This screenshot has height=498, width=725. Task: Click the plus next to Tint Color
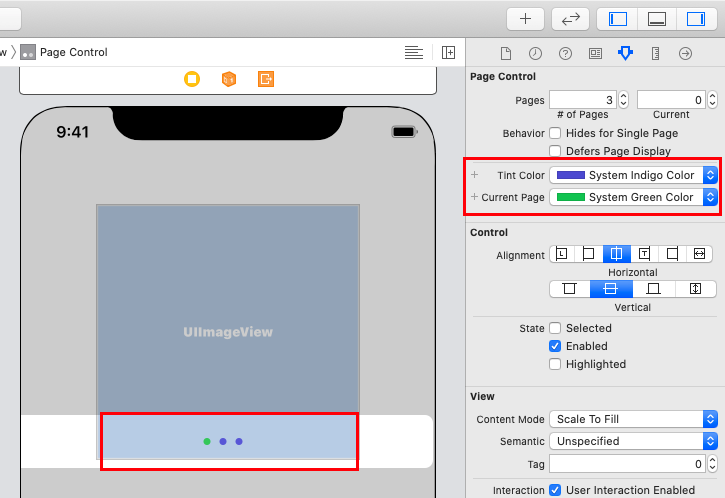[x=474, y=175]
